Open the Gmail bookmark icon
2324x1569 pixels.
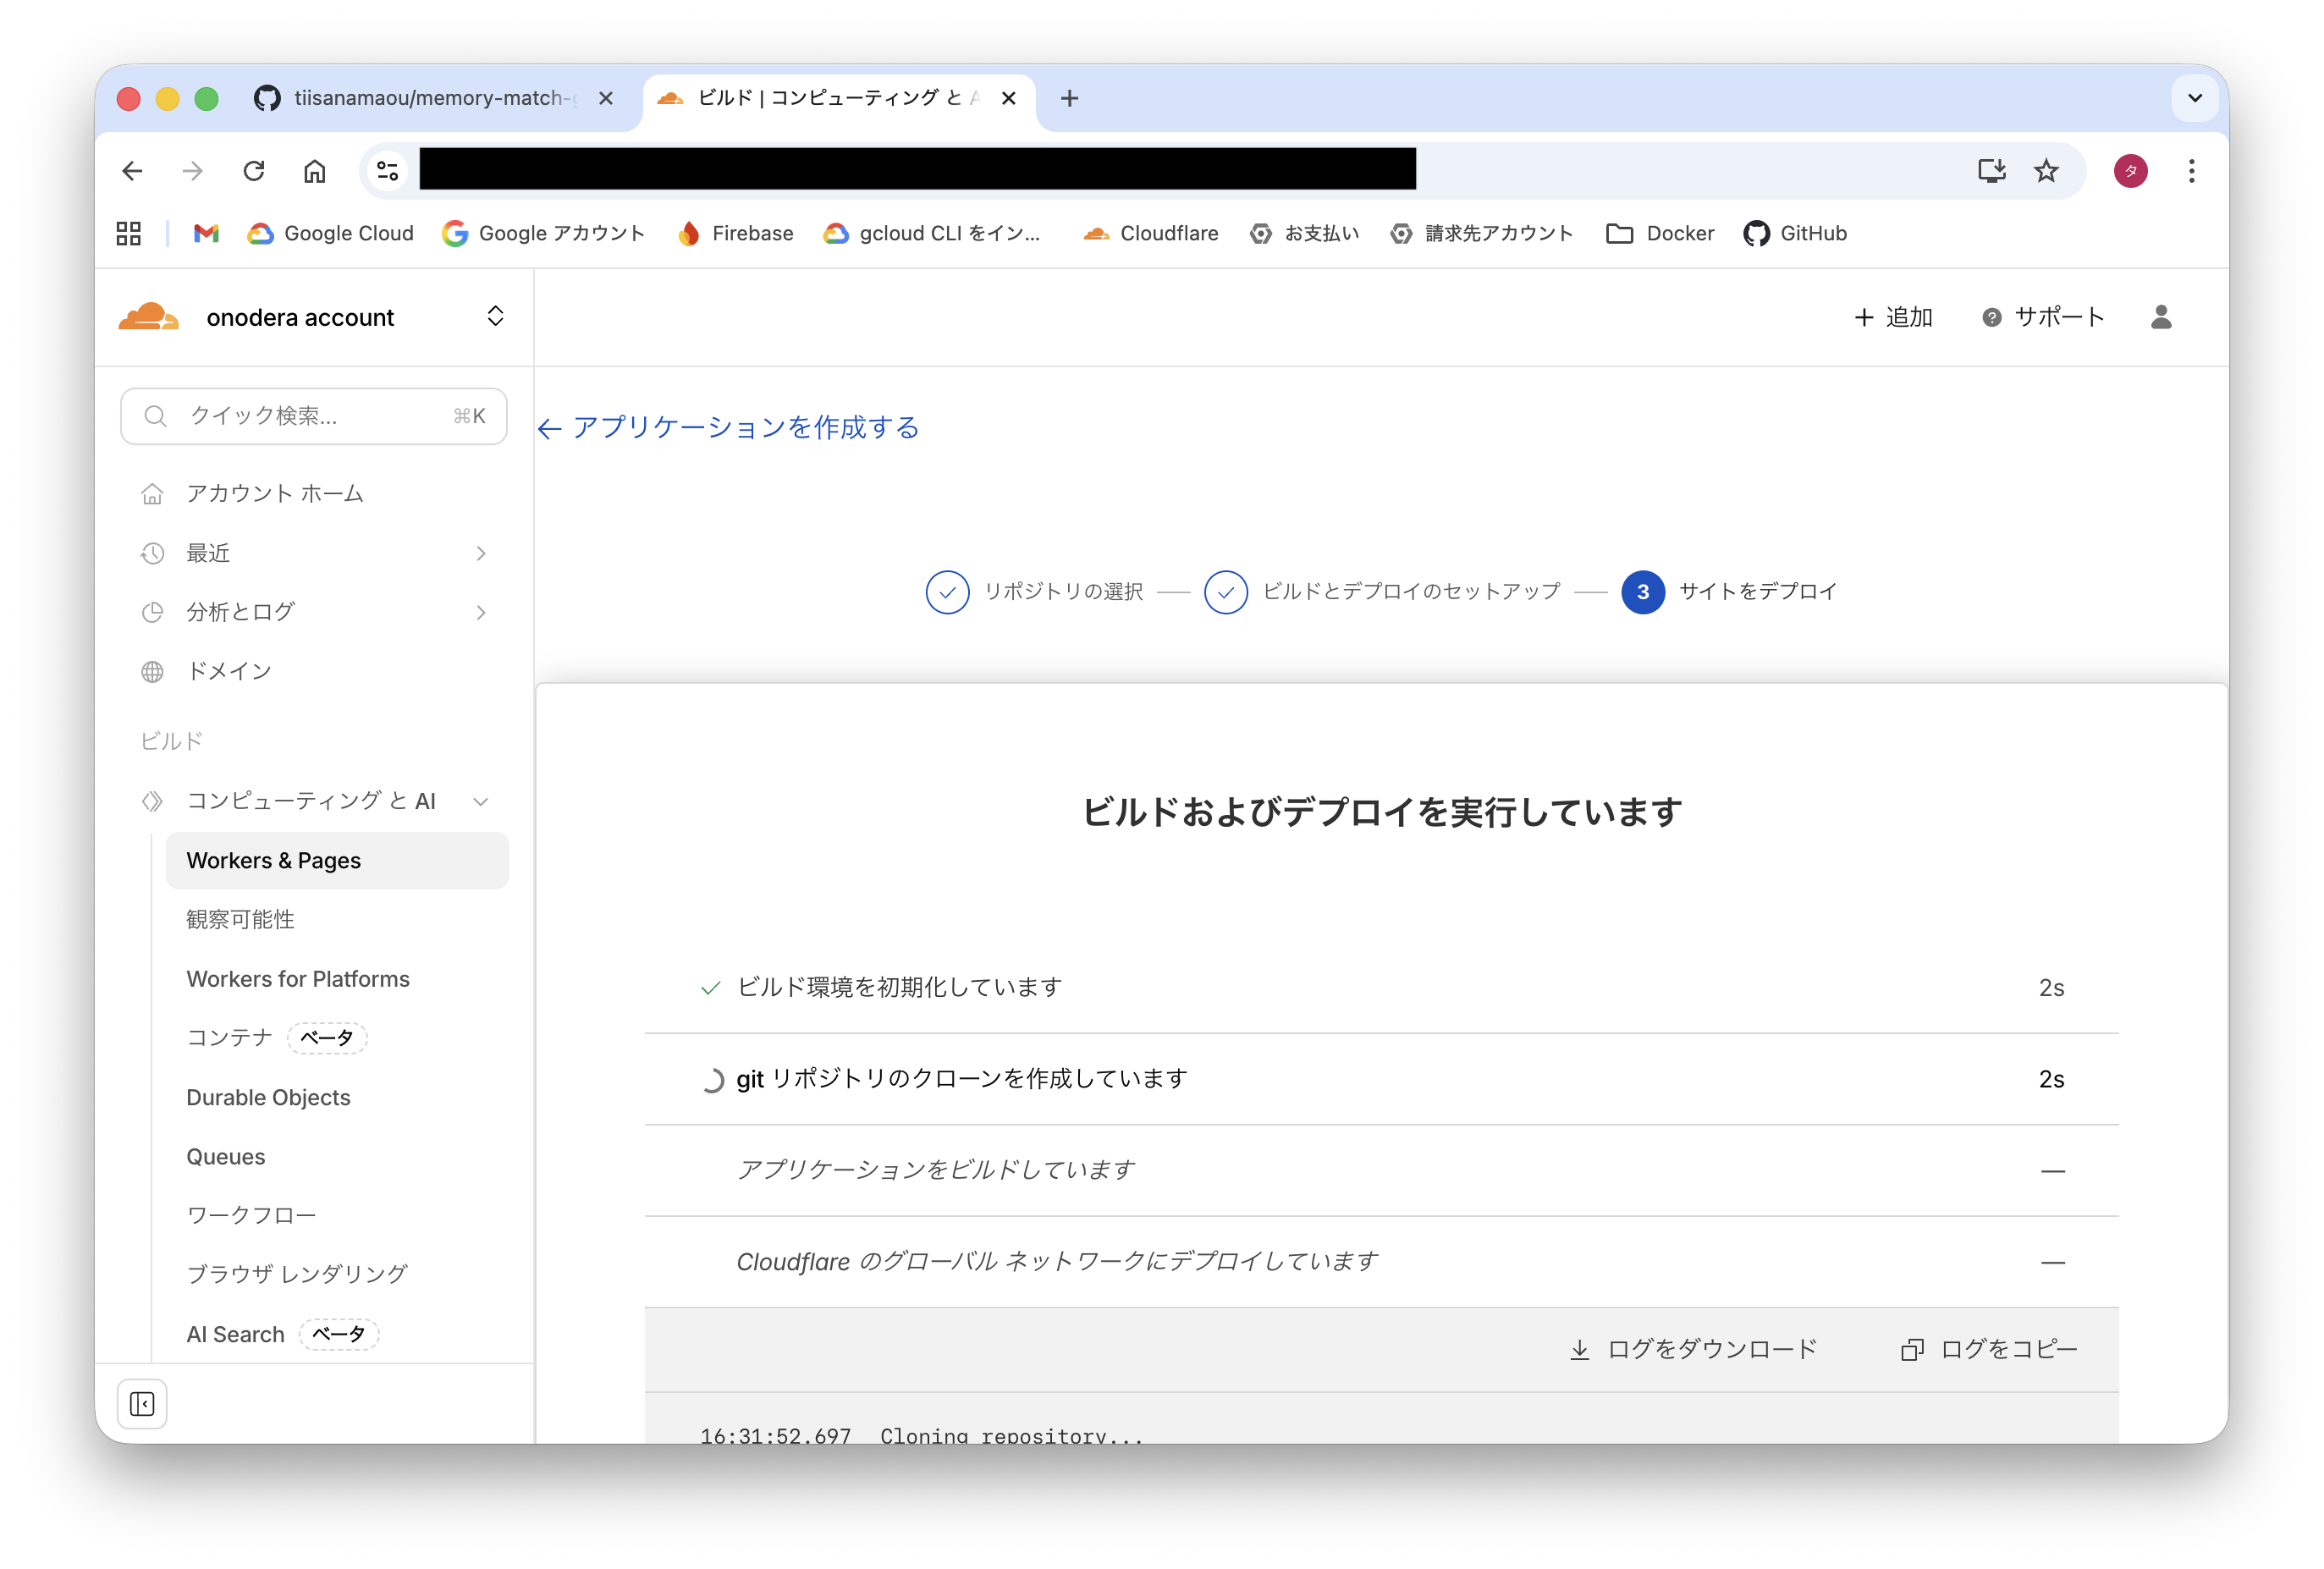(x=206, y=233)
